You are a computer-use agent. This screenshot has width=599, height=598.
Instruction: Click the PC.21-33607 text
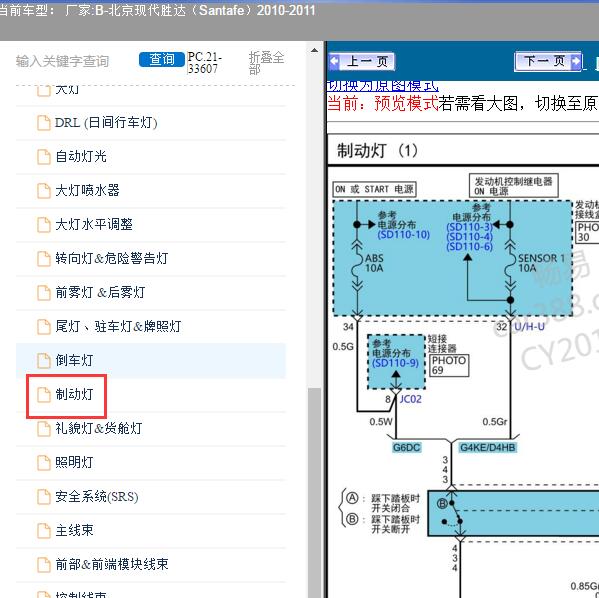click(x=205, y=63)
